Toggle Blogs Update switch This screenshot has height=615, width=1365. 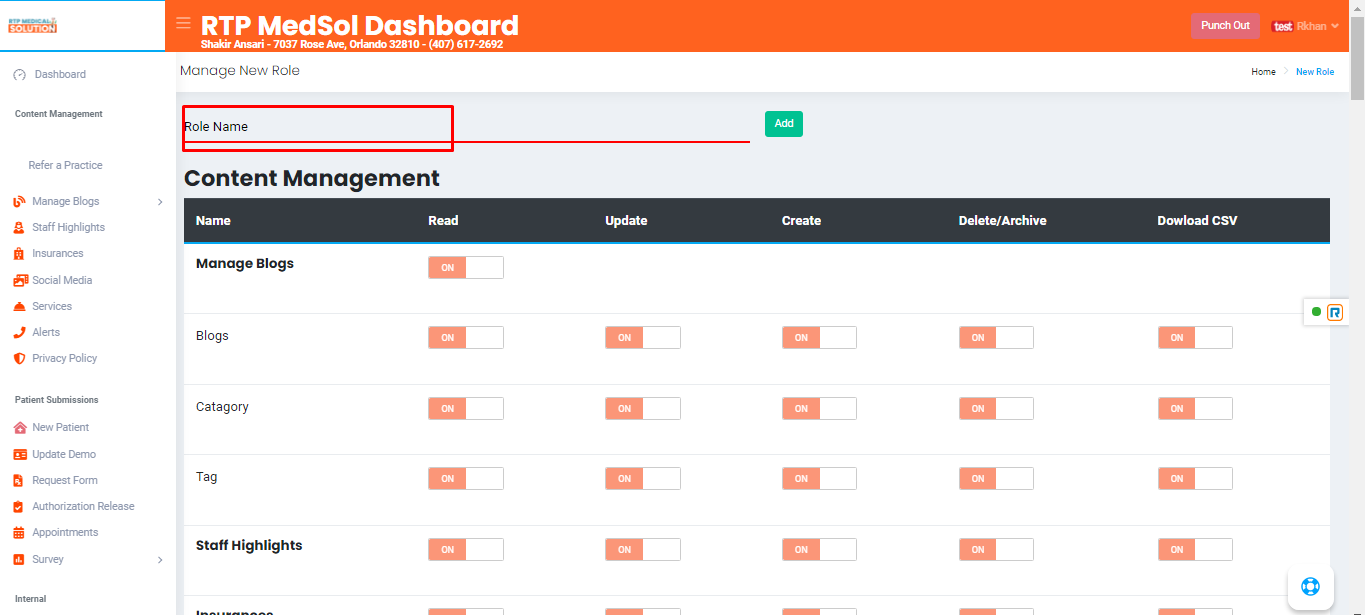point(643,338)
